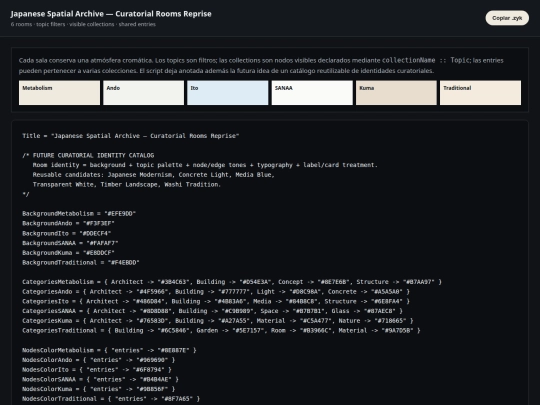
Task: Click the BackgroundAndo line
Action: pyautogui.click(x=68, y=223)
